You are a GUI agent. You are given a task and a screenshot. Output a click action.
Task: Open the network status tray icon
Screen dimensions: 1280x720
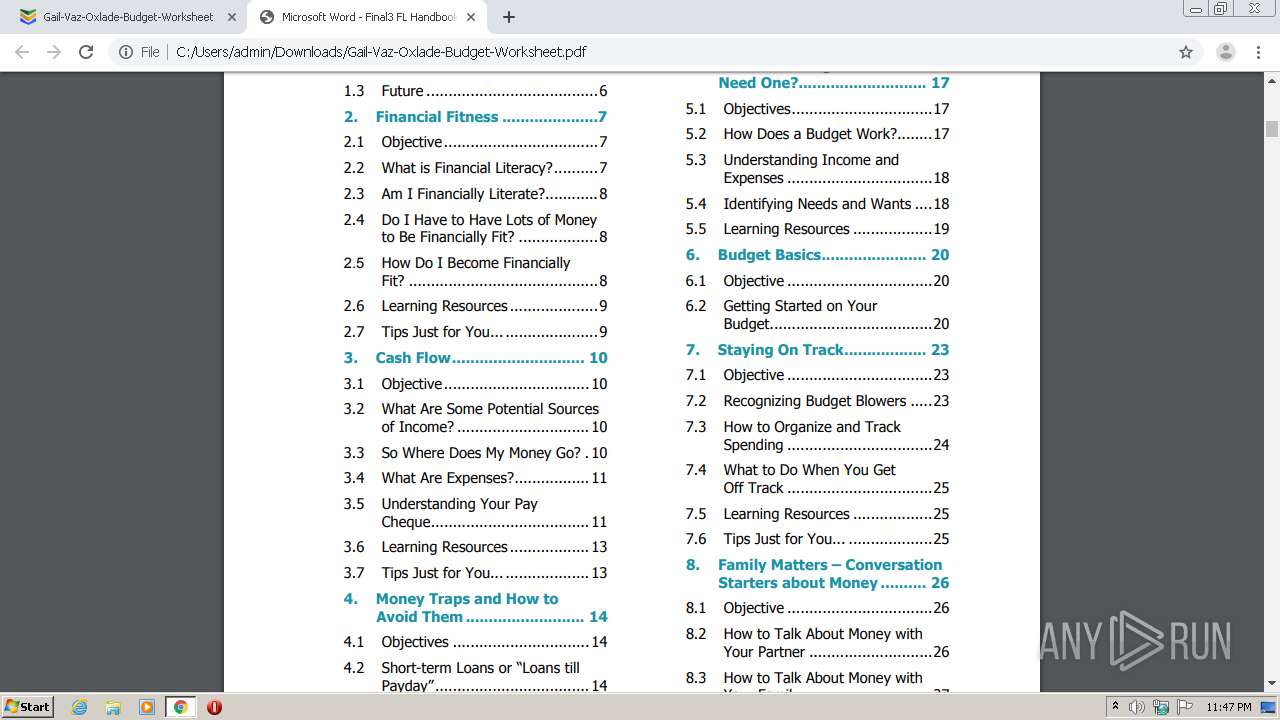tap(1161, 707)
